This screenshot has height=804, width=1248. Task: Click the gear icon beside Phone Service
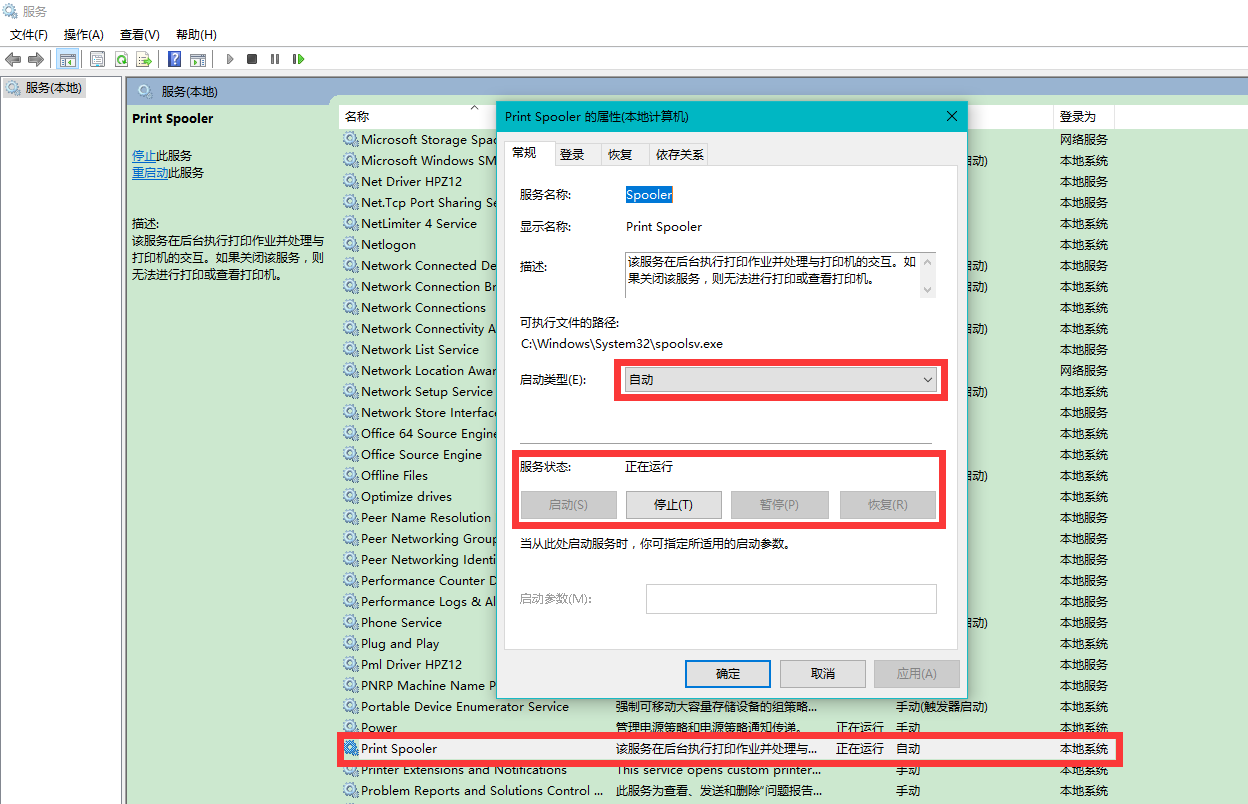351,622
